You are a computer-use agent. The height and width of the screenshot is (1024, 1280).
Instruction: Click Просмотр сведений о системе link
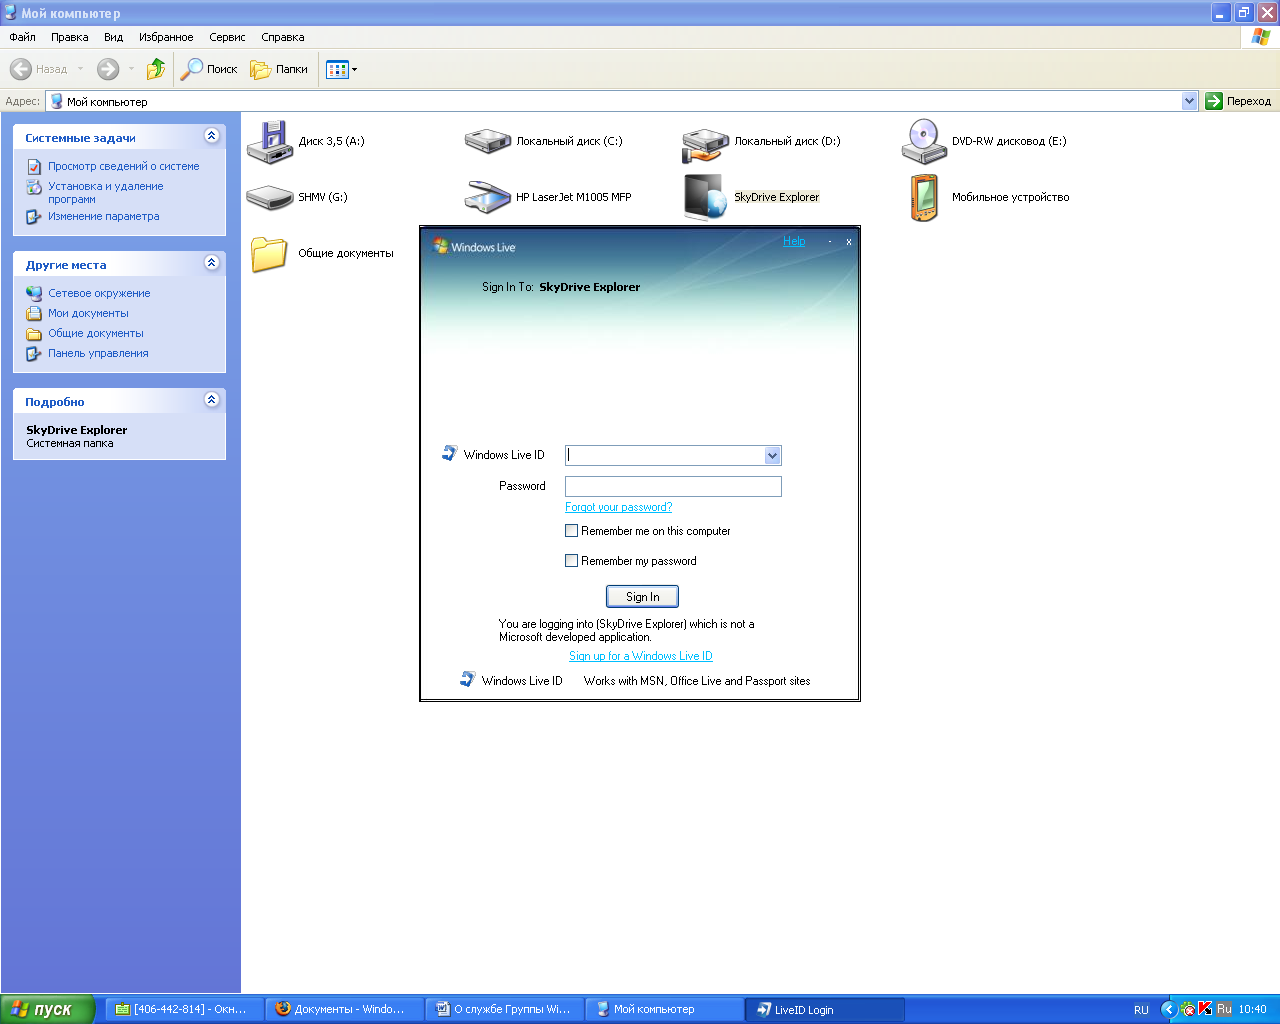click(x=124, y=166)
